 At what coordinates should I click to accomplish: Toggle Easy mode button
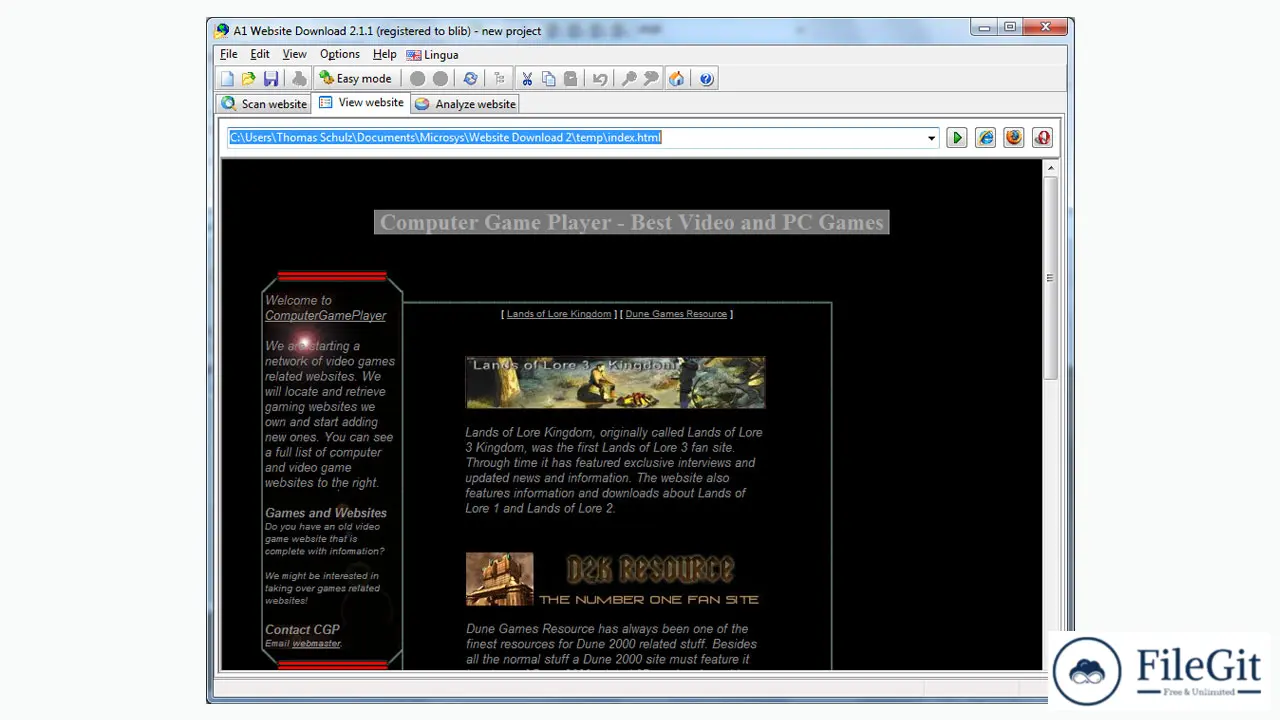(355, 79)
